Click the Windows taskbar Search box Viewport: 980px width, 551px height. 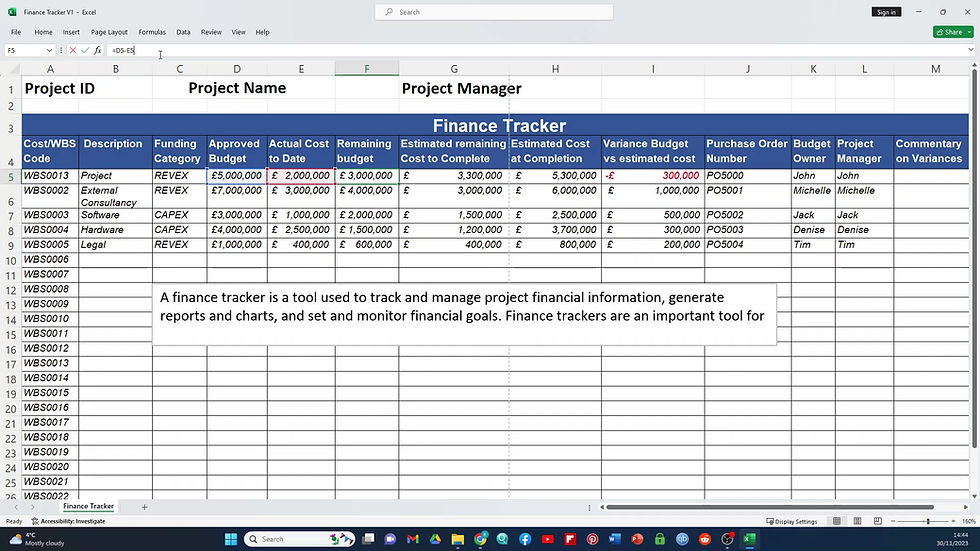coord(299,539)
